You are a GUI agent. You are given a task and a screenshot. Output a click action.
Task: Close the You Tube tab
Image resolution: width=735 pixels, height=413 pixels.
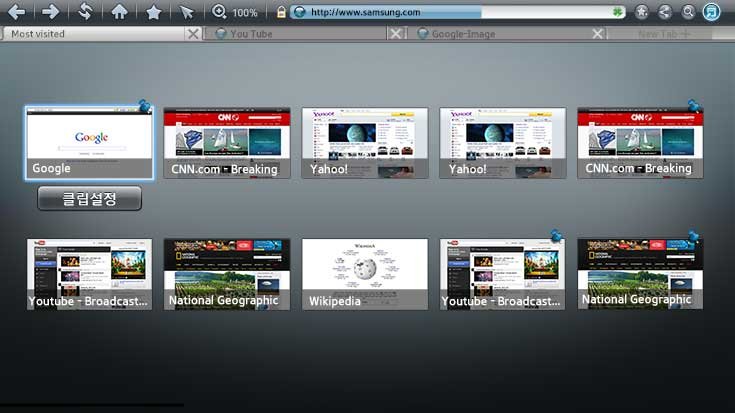click(x=396, y=34)
